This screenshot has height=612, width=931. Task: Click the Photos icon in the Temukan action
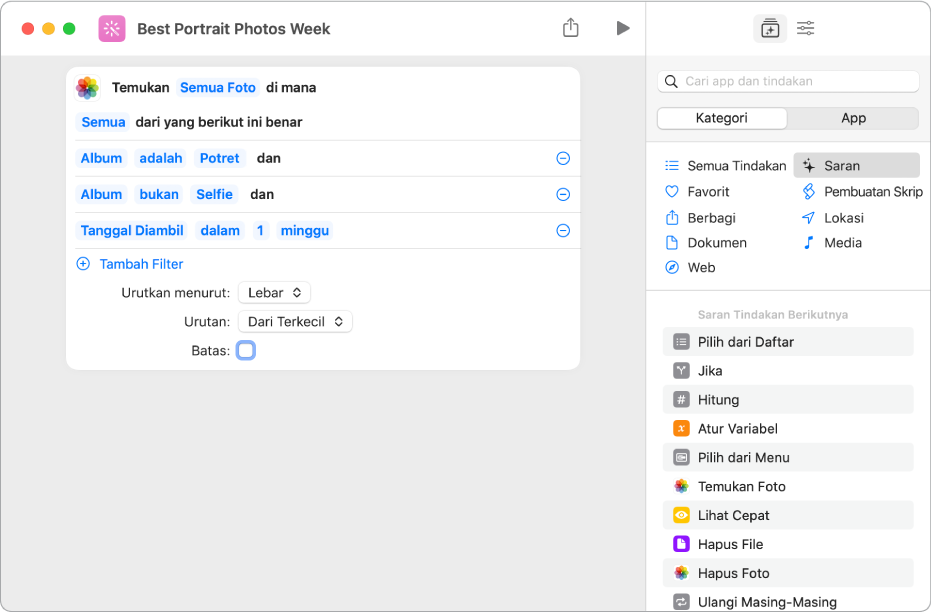coord(88,88)
